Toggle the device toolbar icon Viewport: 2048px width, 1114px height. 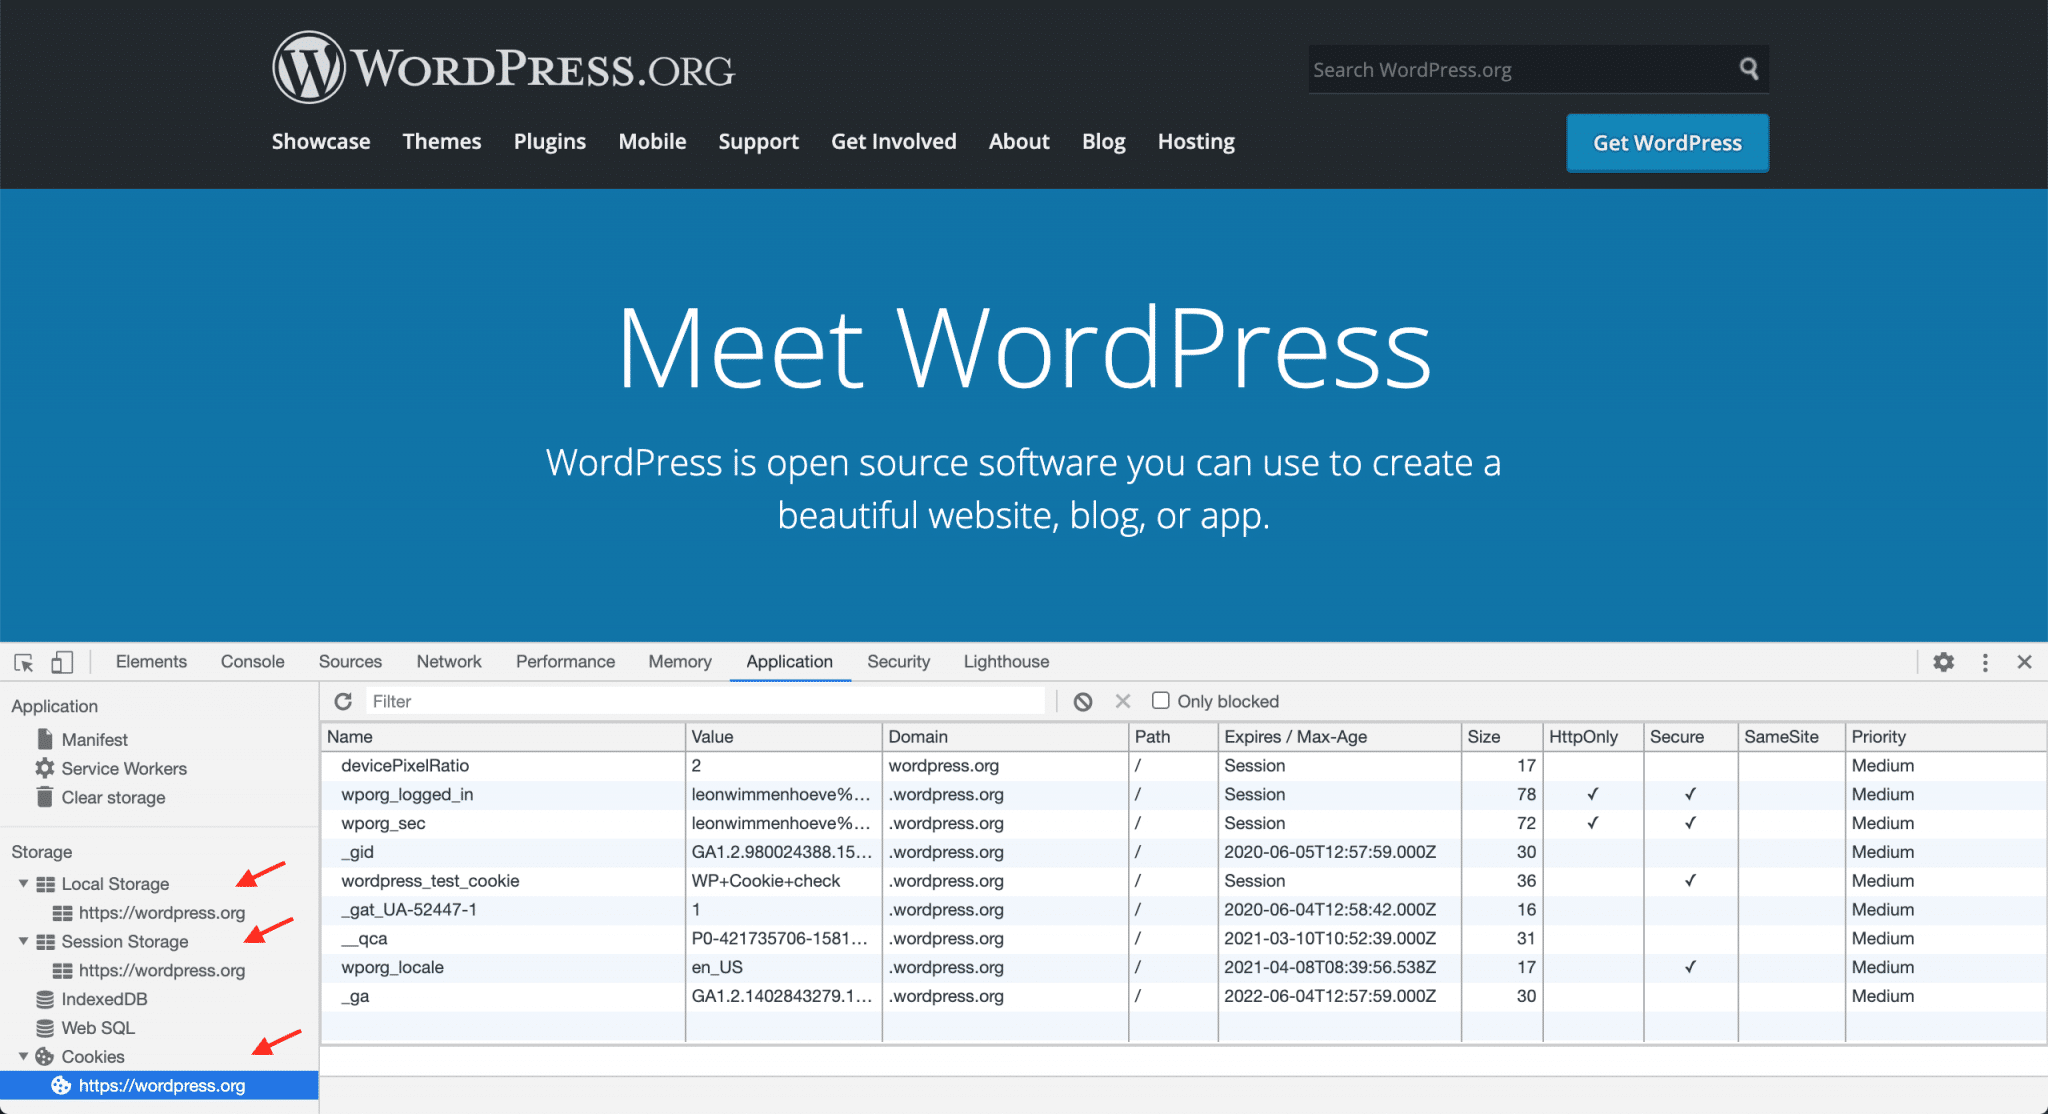(62, 662)
